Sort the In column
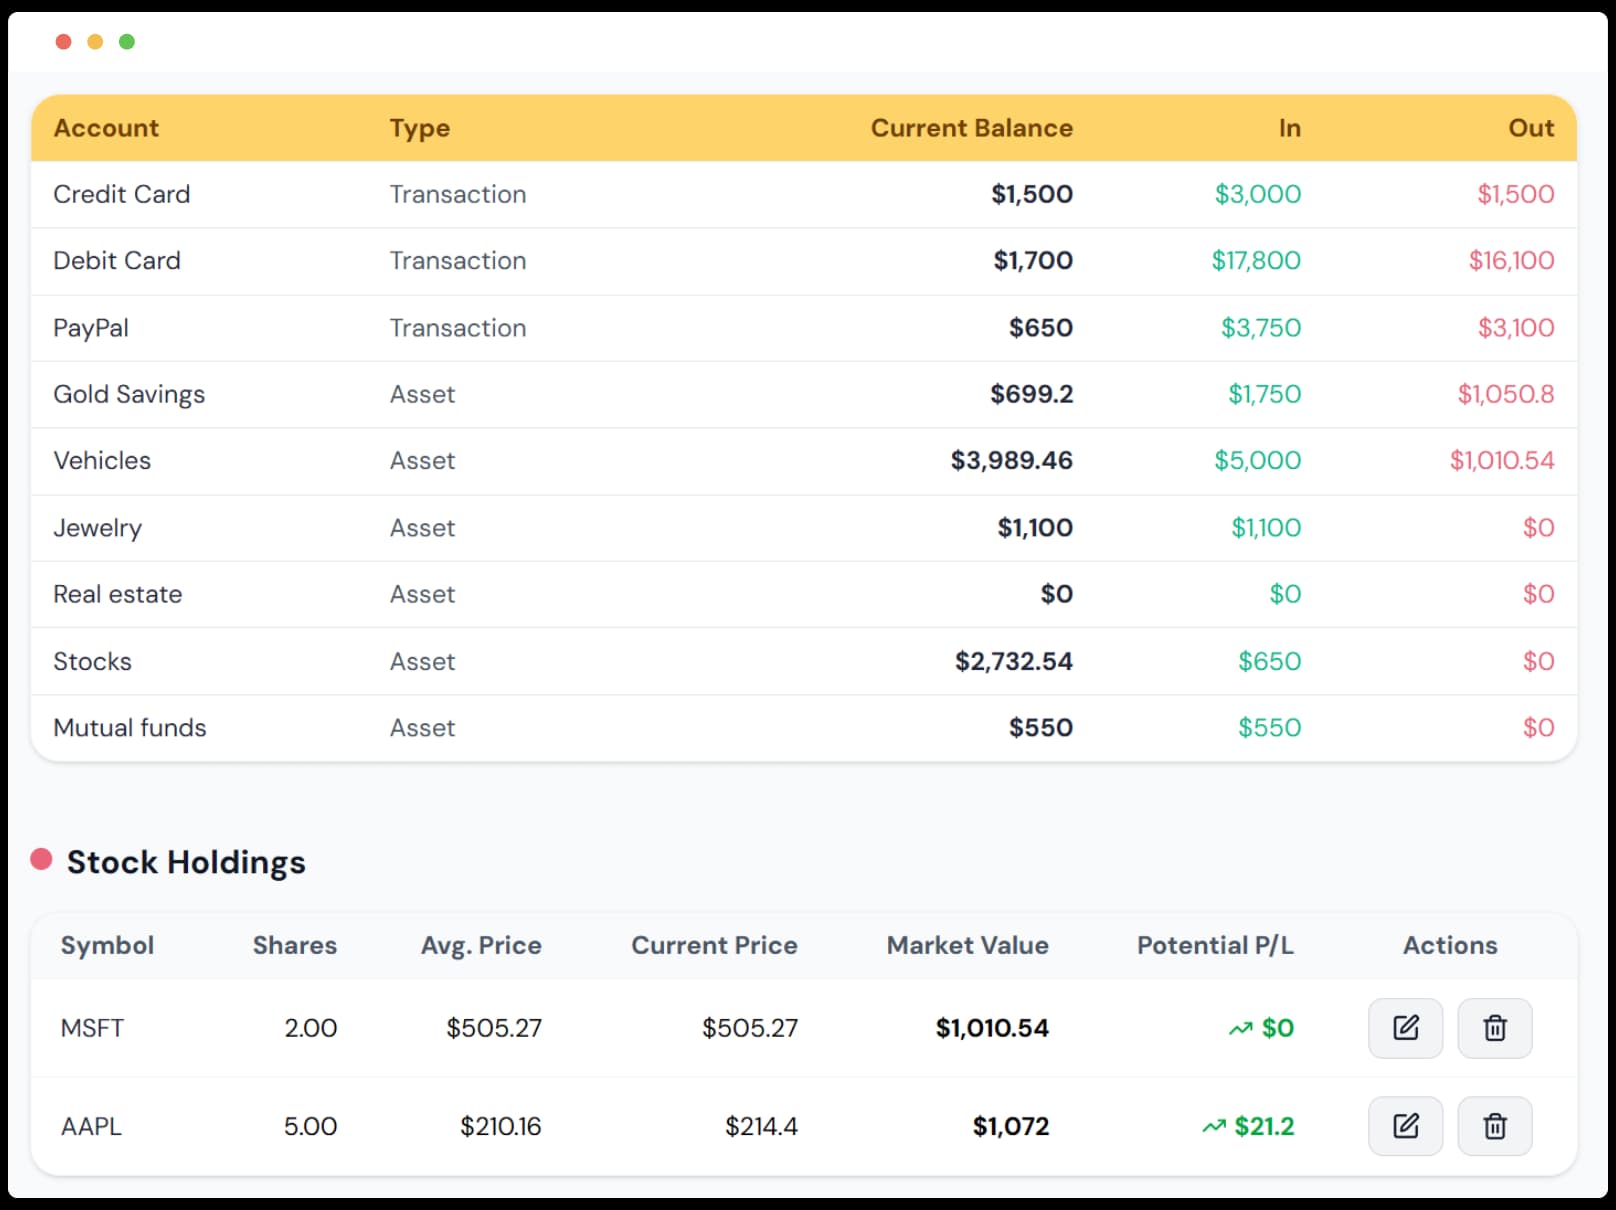The image size is (1616, 1210). tap(1290, 128)
